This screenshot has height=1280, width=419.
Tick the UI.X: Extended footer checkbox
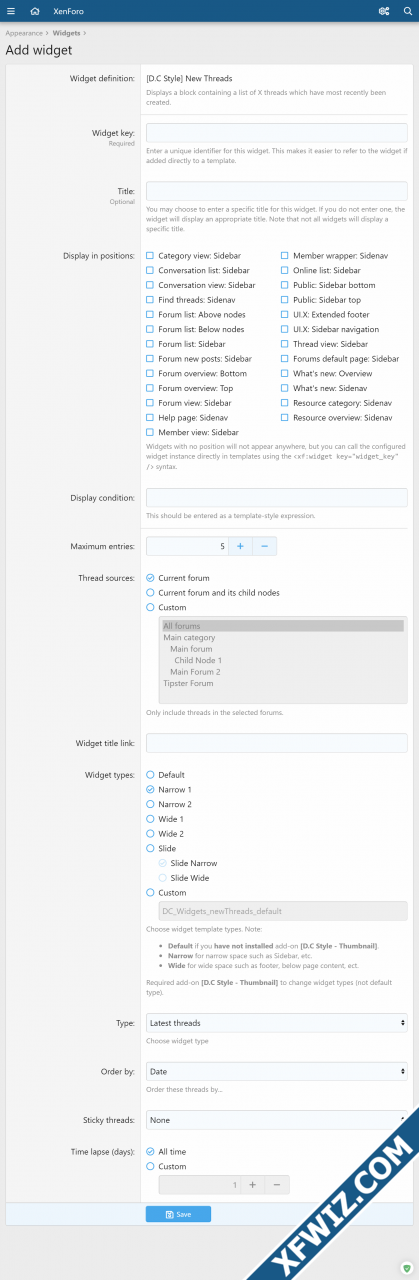pos(285,315)
